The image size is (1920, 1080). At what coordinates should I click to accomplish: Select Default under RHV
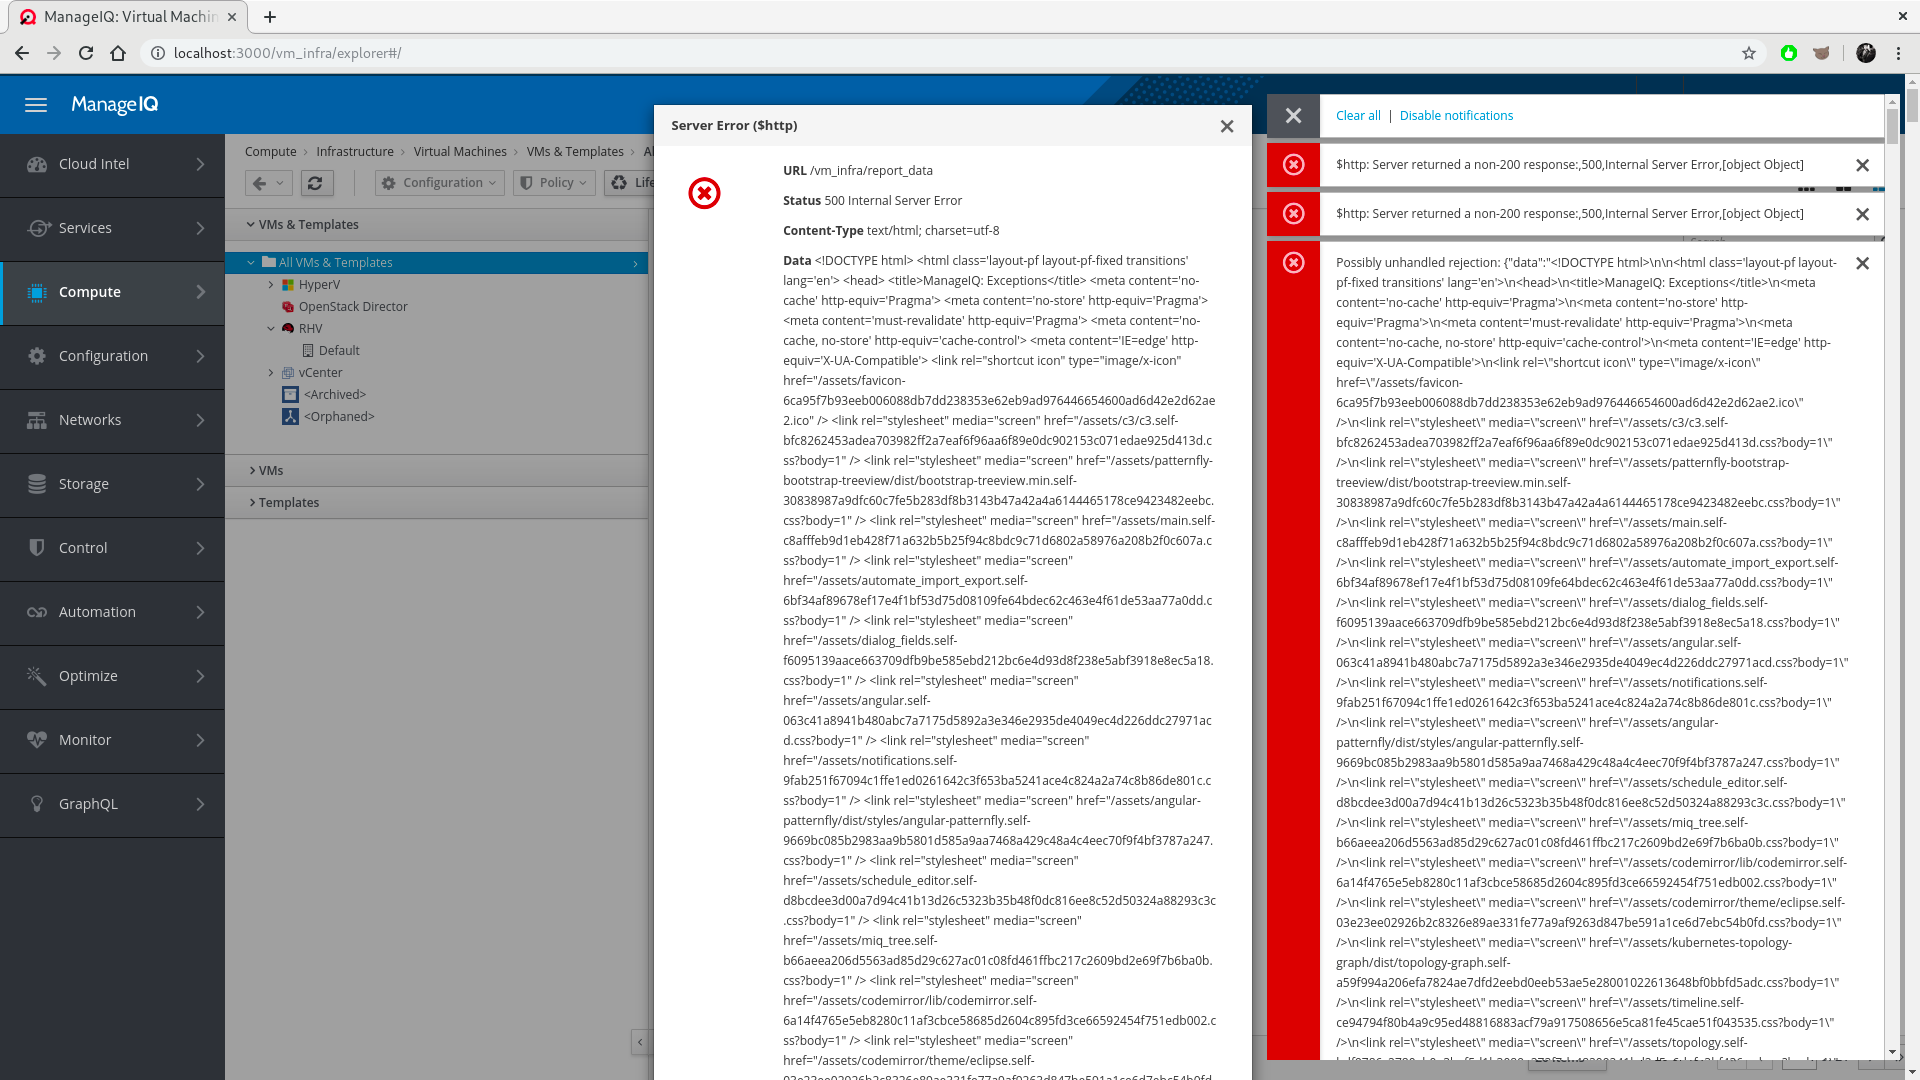tap(339, 351)
